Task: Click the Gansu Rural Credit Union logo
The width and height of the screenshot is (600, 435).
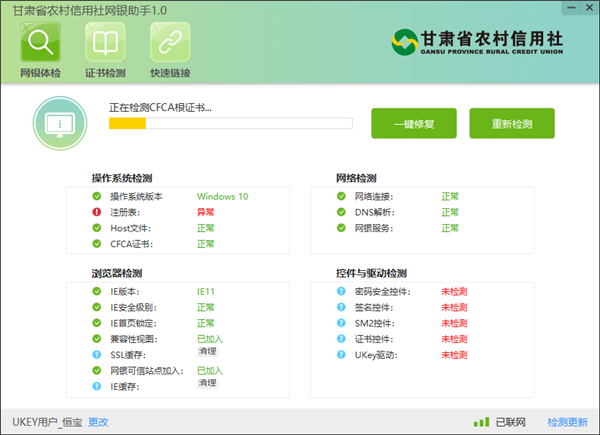Action: (477, 42)
